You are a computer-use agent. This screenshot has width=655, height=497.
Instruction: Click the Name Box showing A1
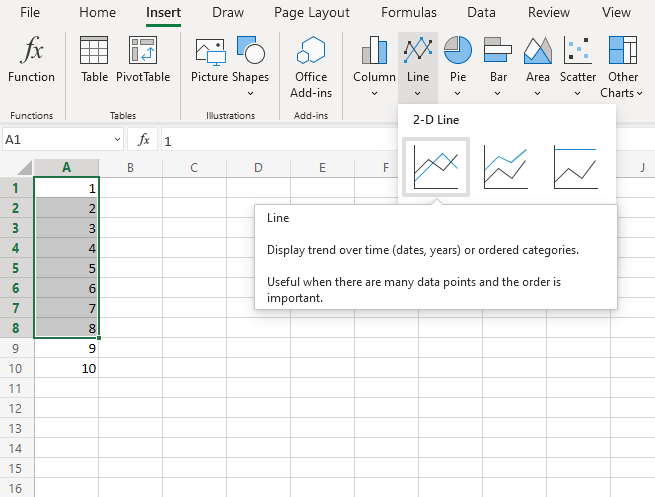point(55,140)
